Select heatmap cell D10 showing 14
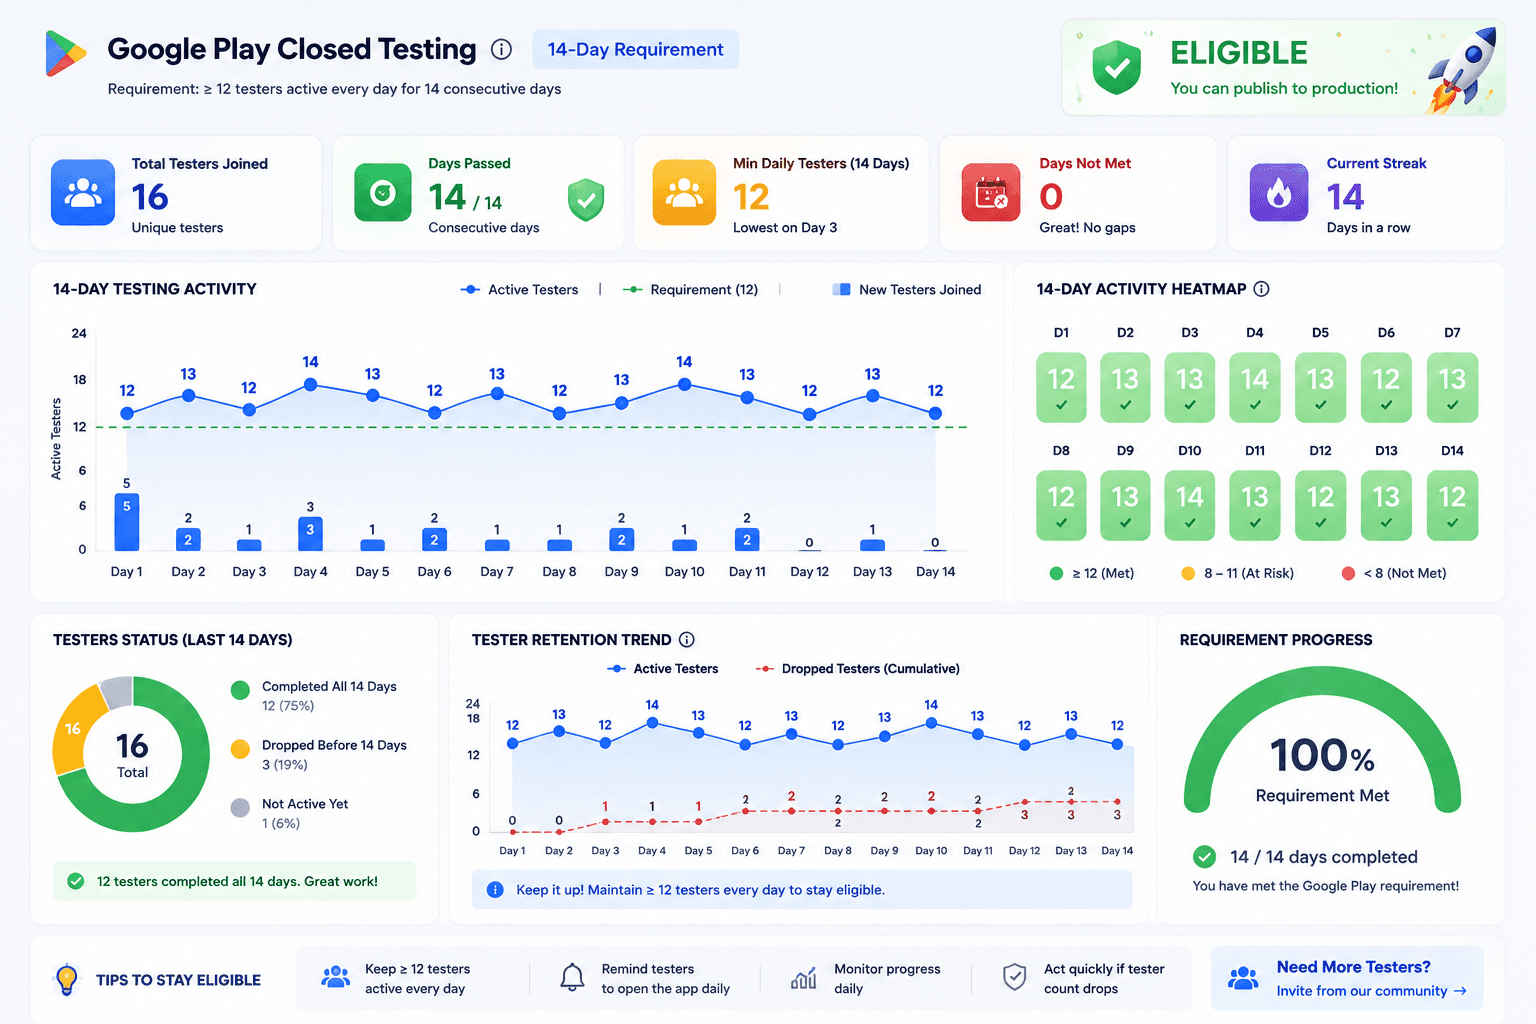Viewport: 1536px width, 1024px height. click(1190, 505)
